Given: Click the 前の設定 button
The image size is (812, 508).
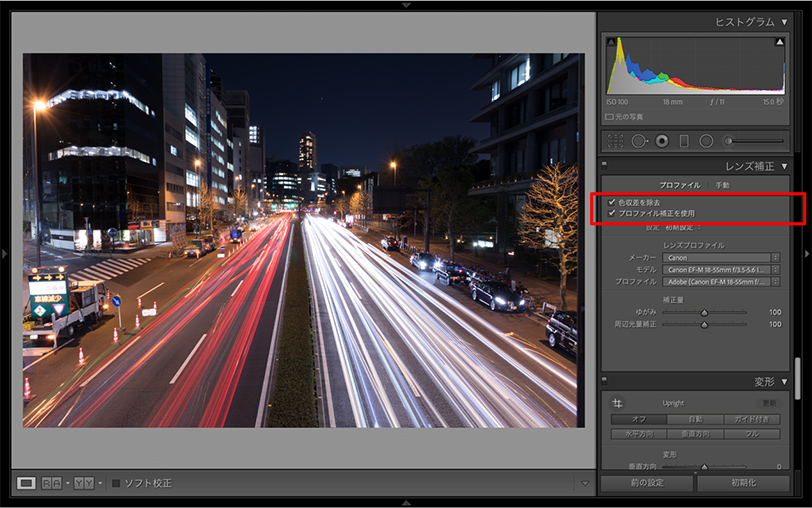Looking at the screenshot, I should click(x=646, y=483).
